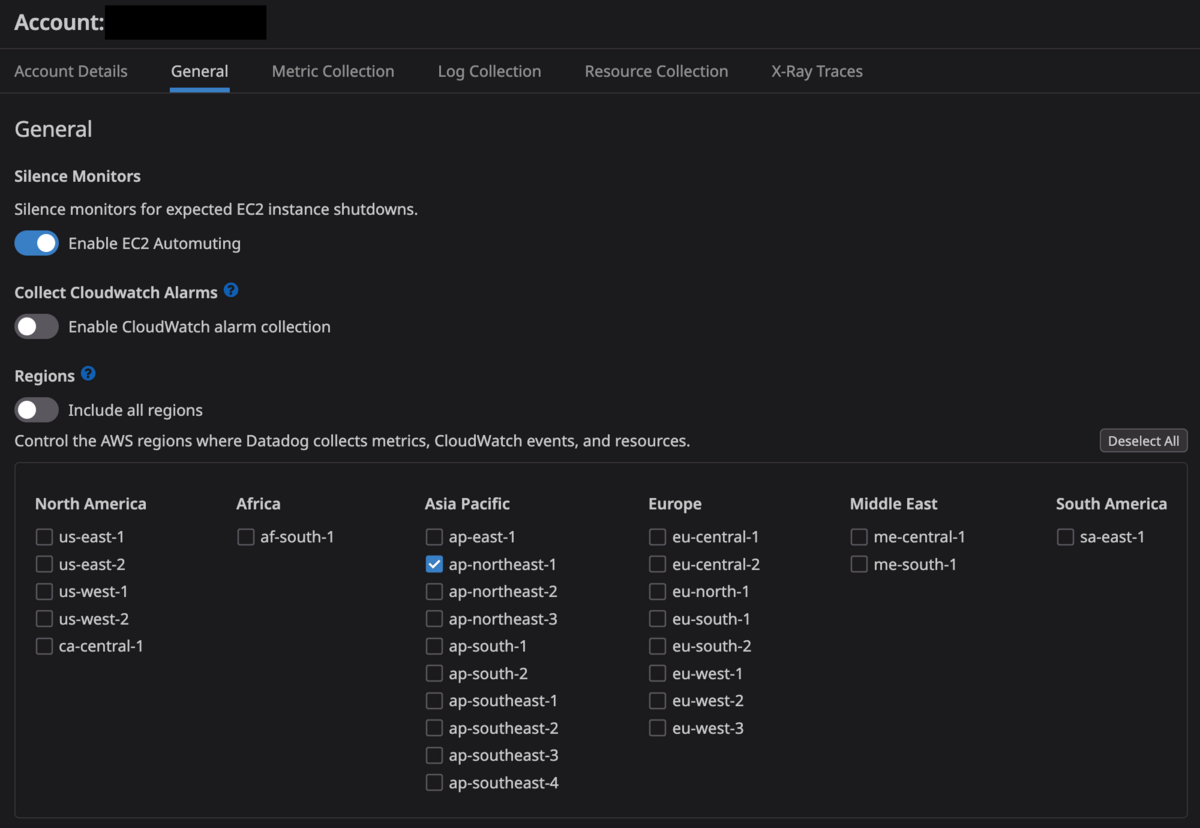Click the Africa group heading

coord(258,504)
